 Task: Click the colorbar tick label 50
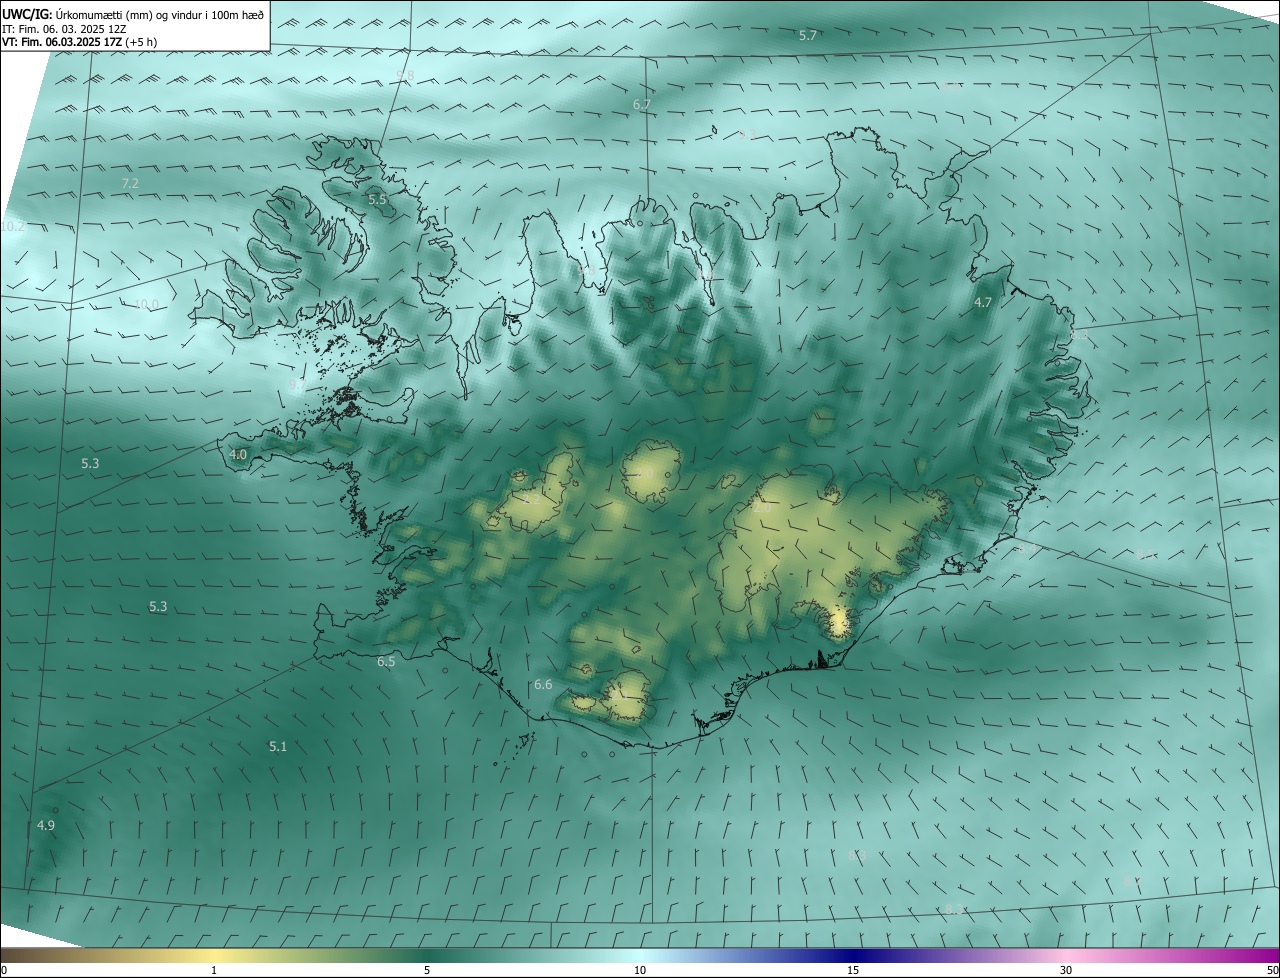(1273, 970)
